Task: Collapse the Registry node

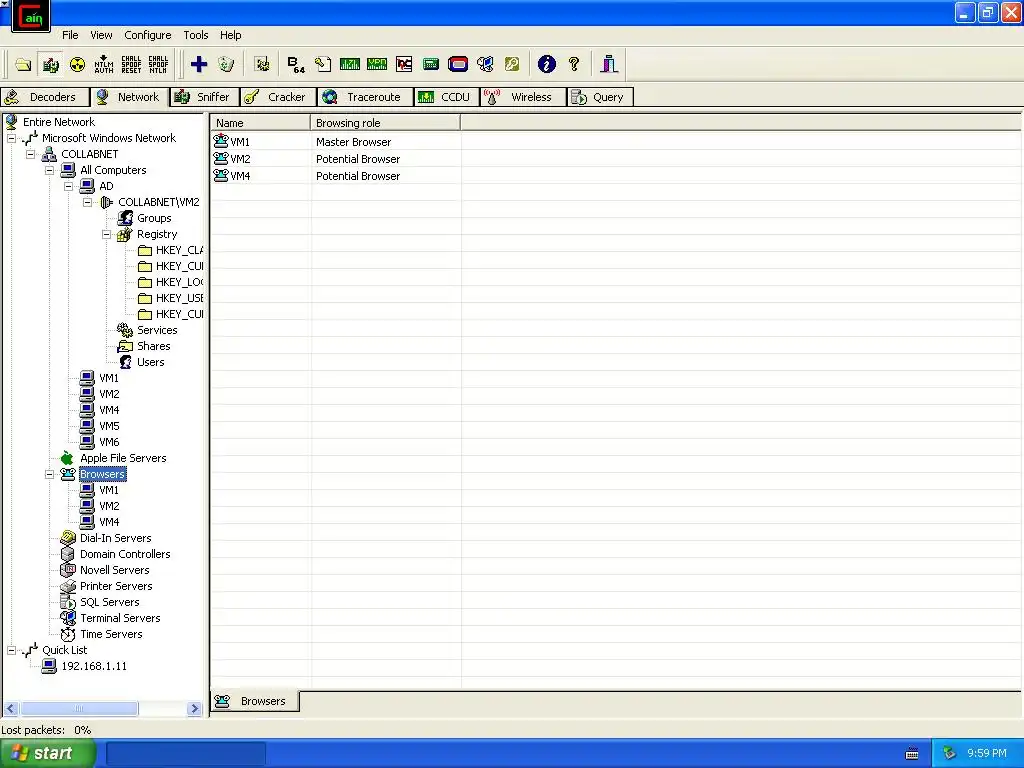Action: coord(106,234)
